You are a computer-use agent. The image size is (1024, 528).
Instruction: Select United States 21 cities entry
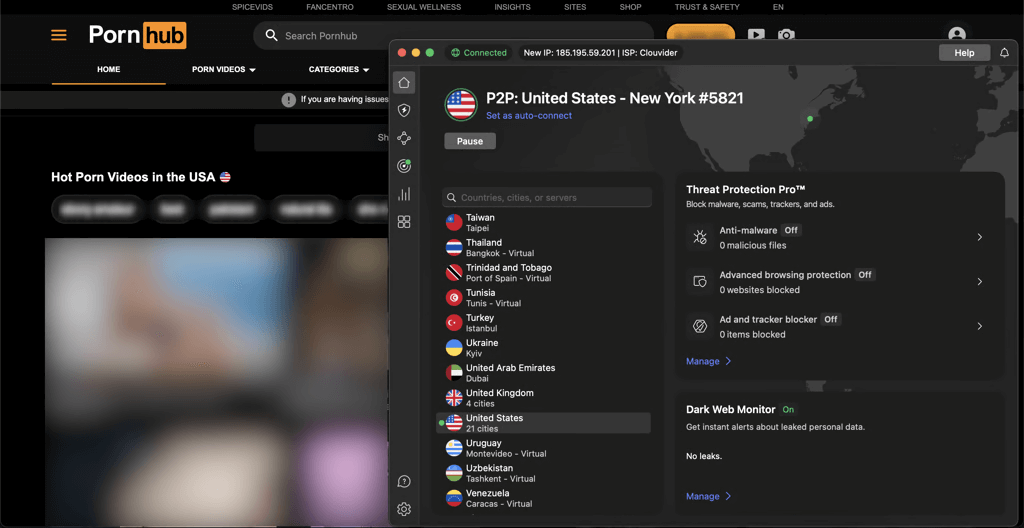pyautogui.click(x=543, y=423)
